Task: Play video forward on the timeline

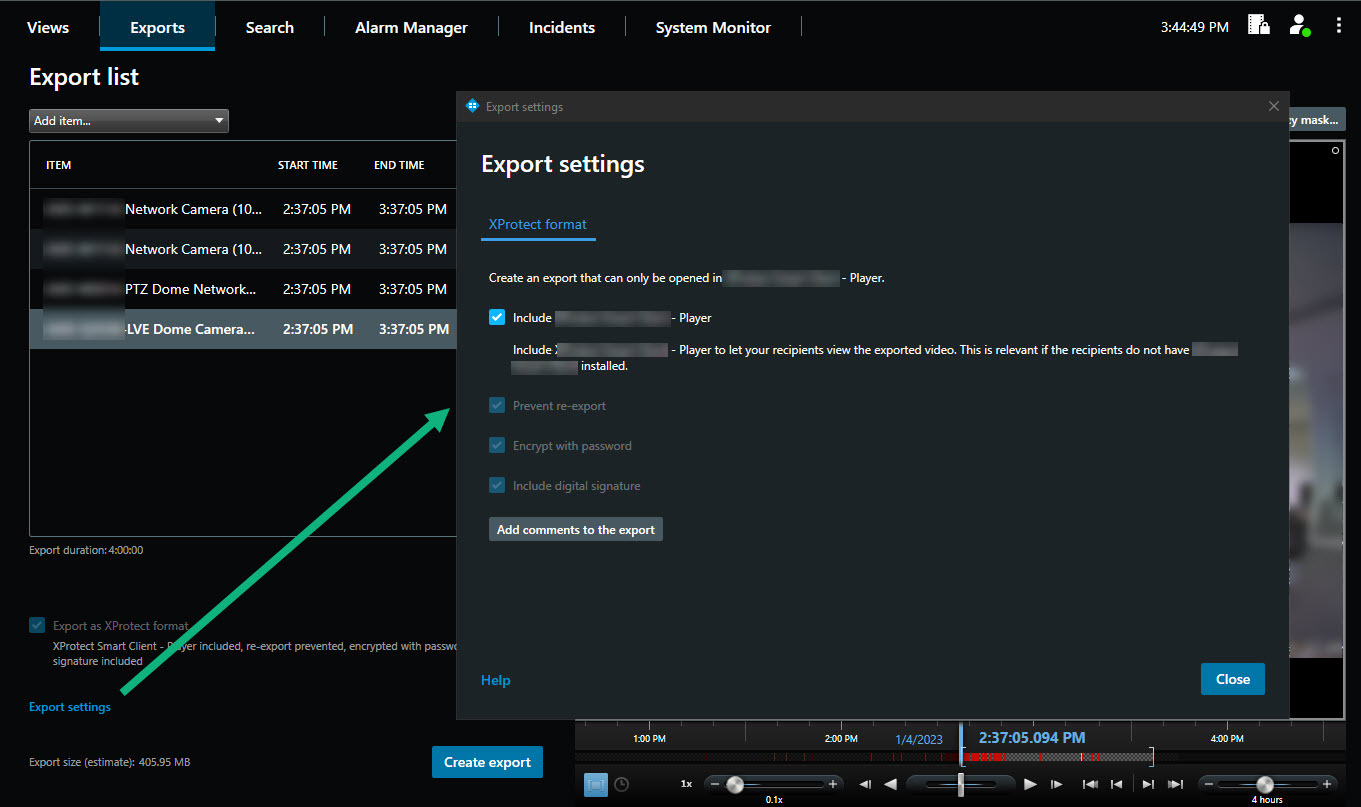Action: click(1030, 784)
